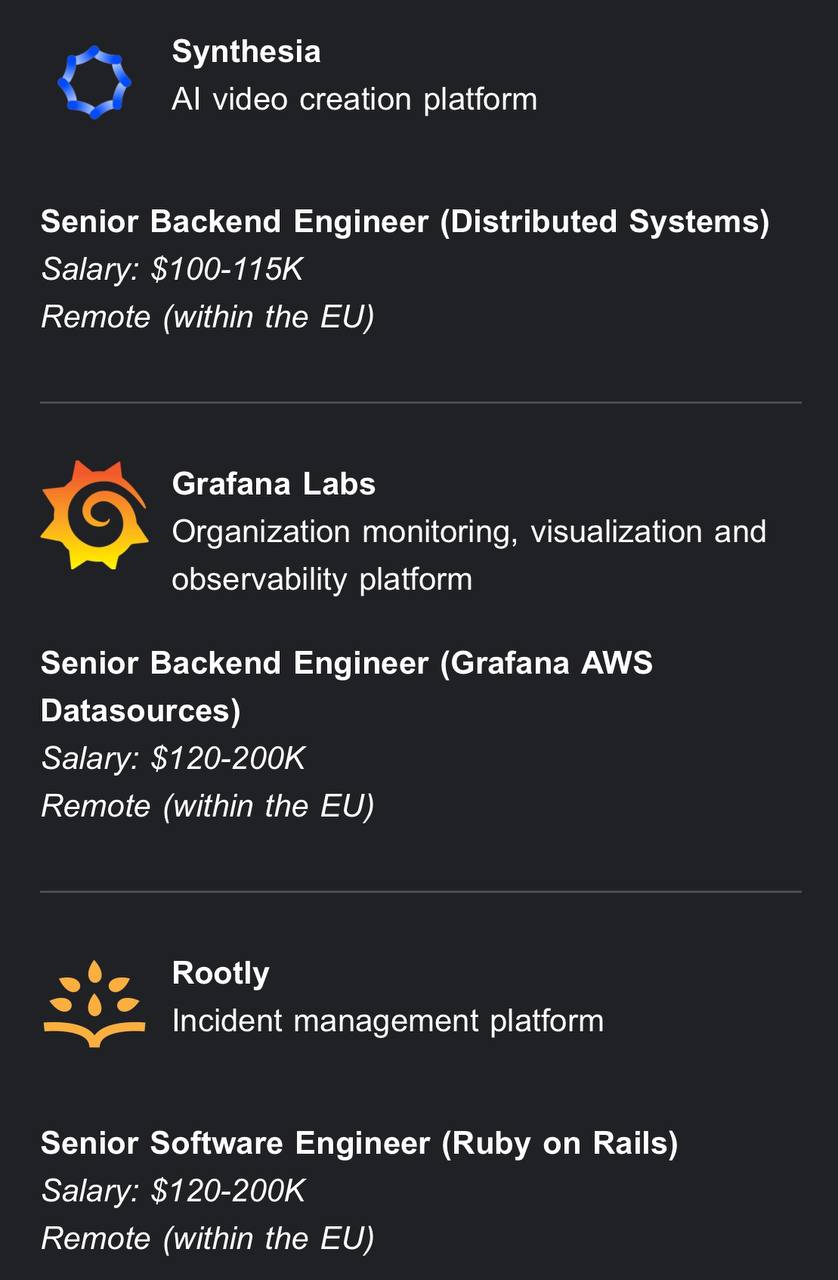Image resolution: width=838 pixels, height=1280 pixels.
Task: Click the Ruby on Rails job's remote location
Action: [207, 1239]
